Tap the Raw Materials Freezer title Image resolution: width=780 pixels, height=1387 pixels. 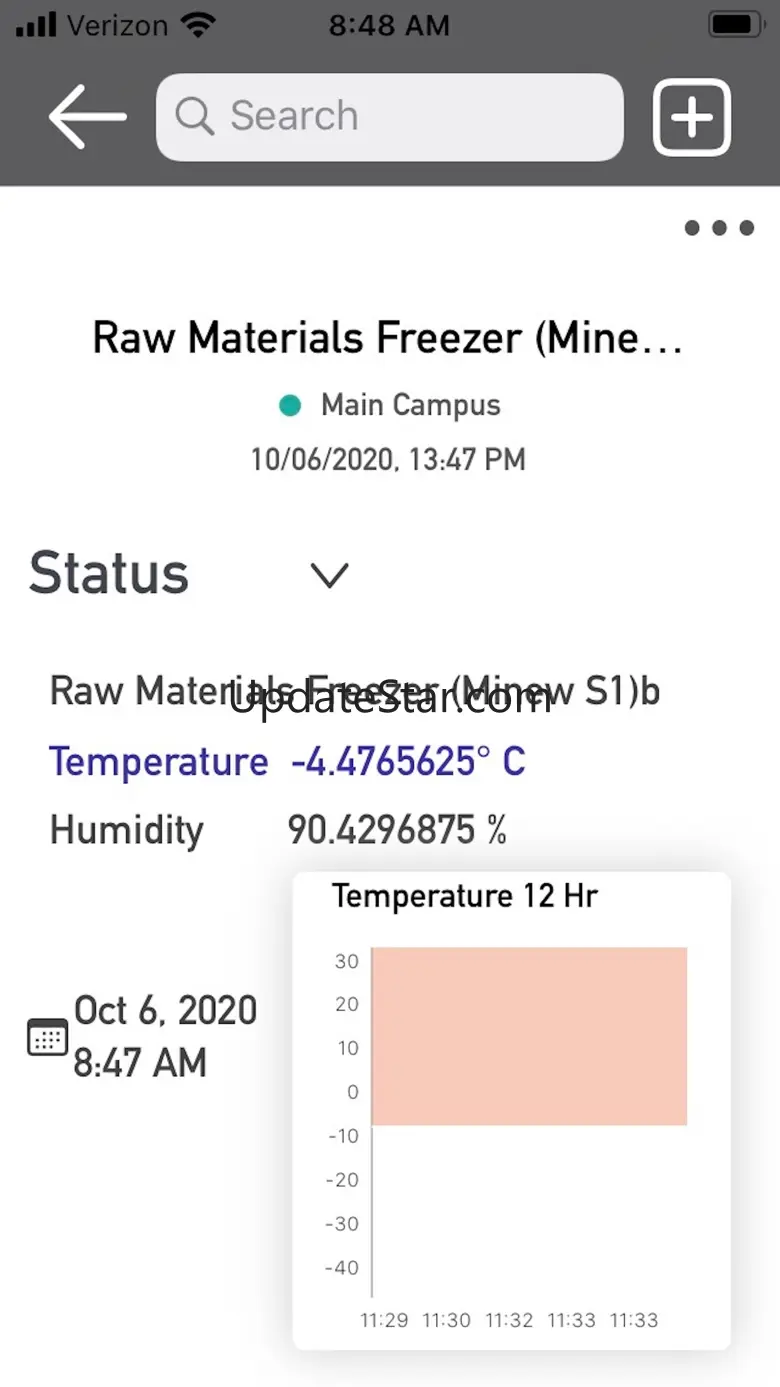point(388,338)
